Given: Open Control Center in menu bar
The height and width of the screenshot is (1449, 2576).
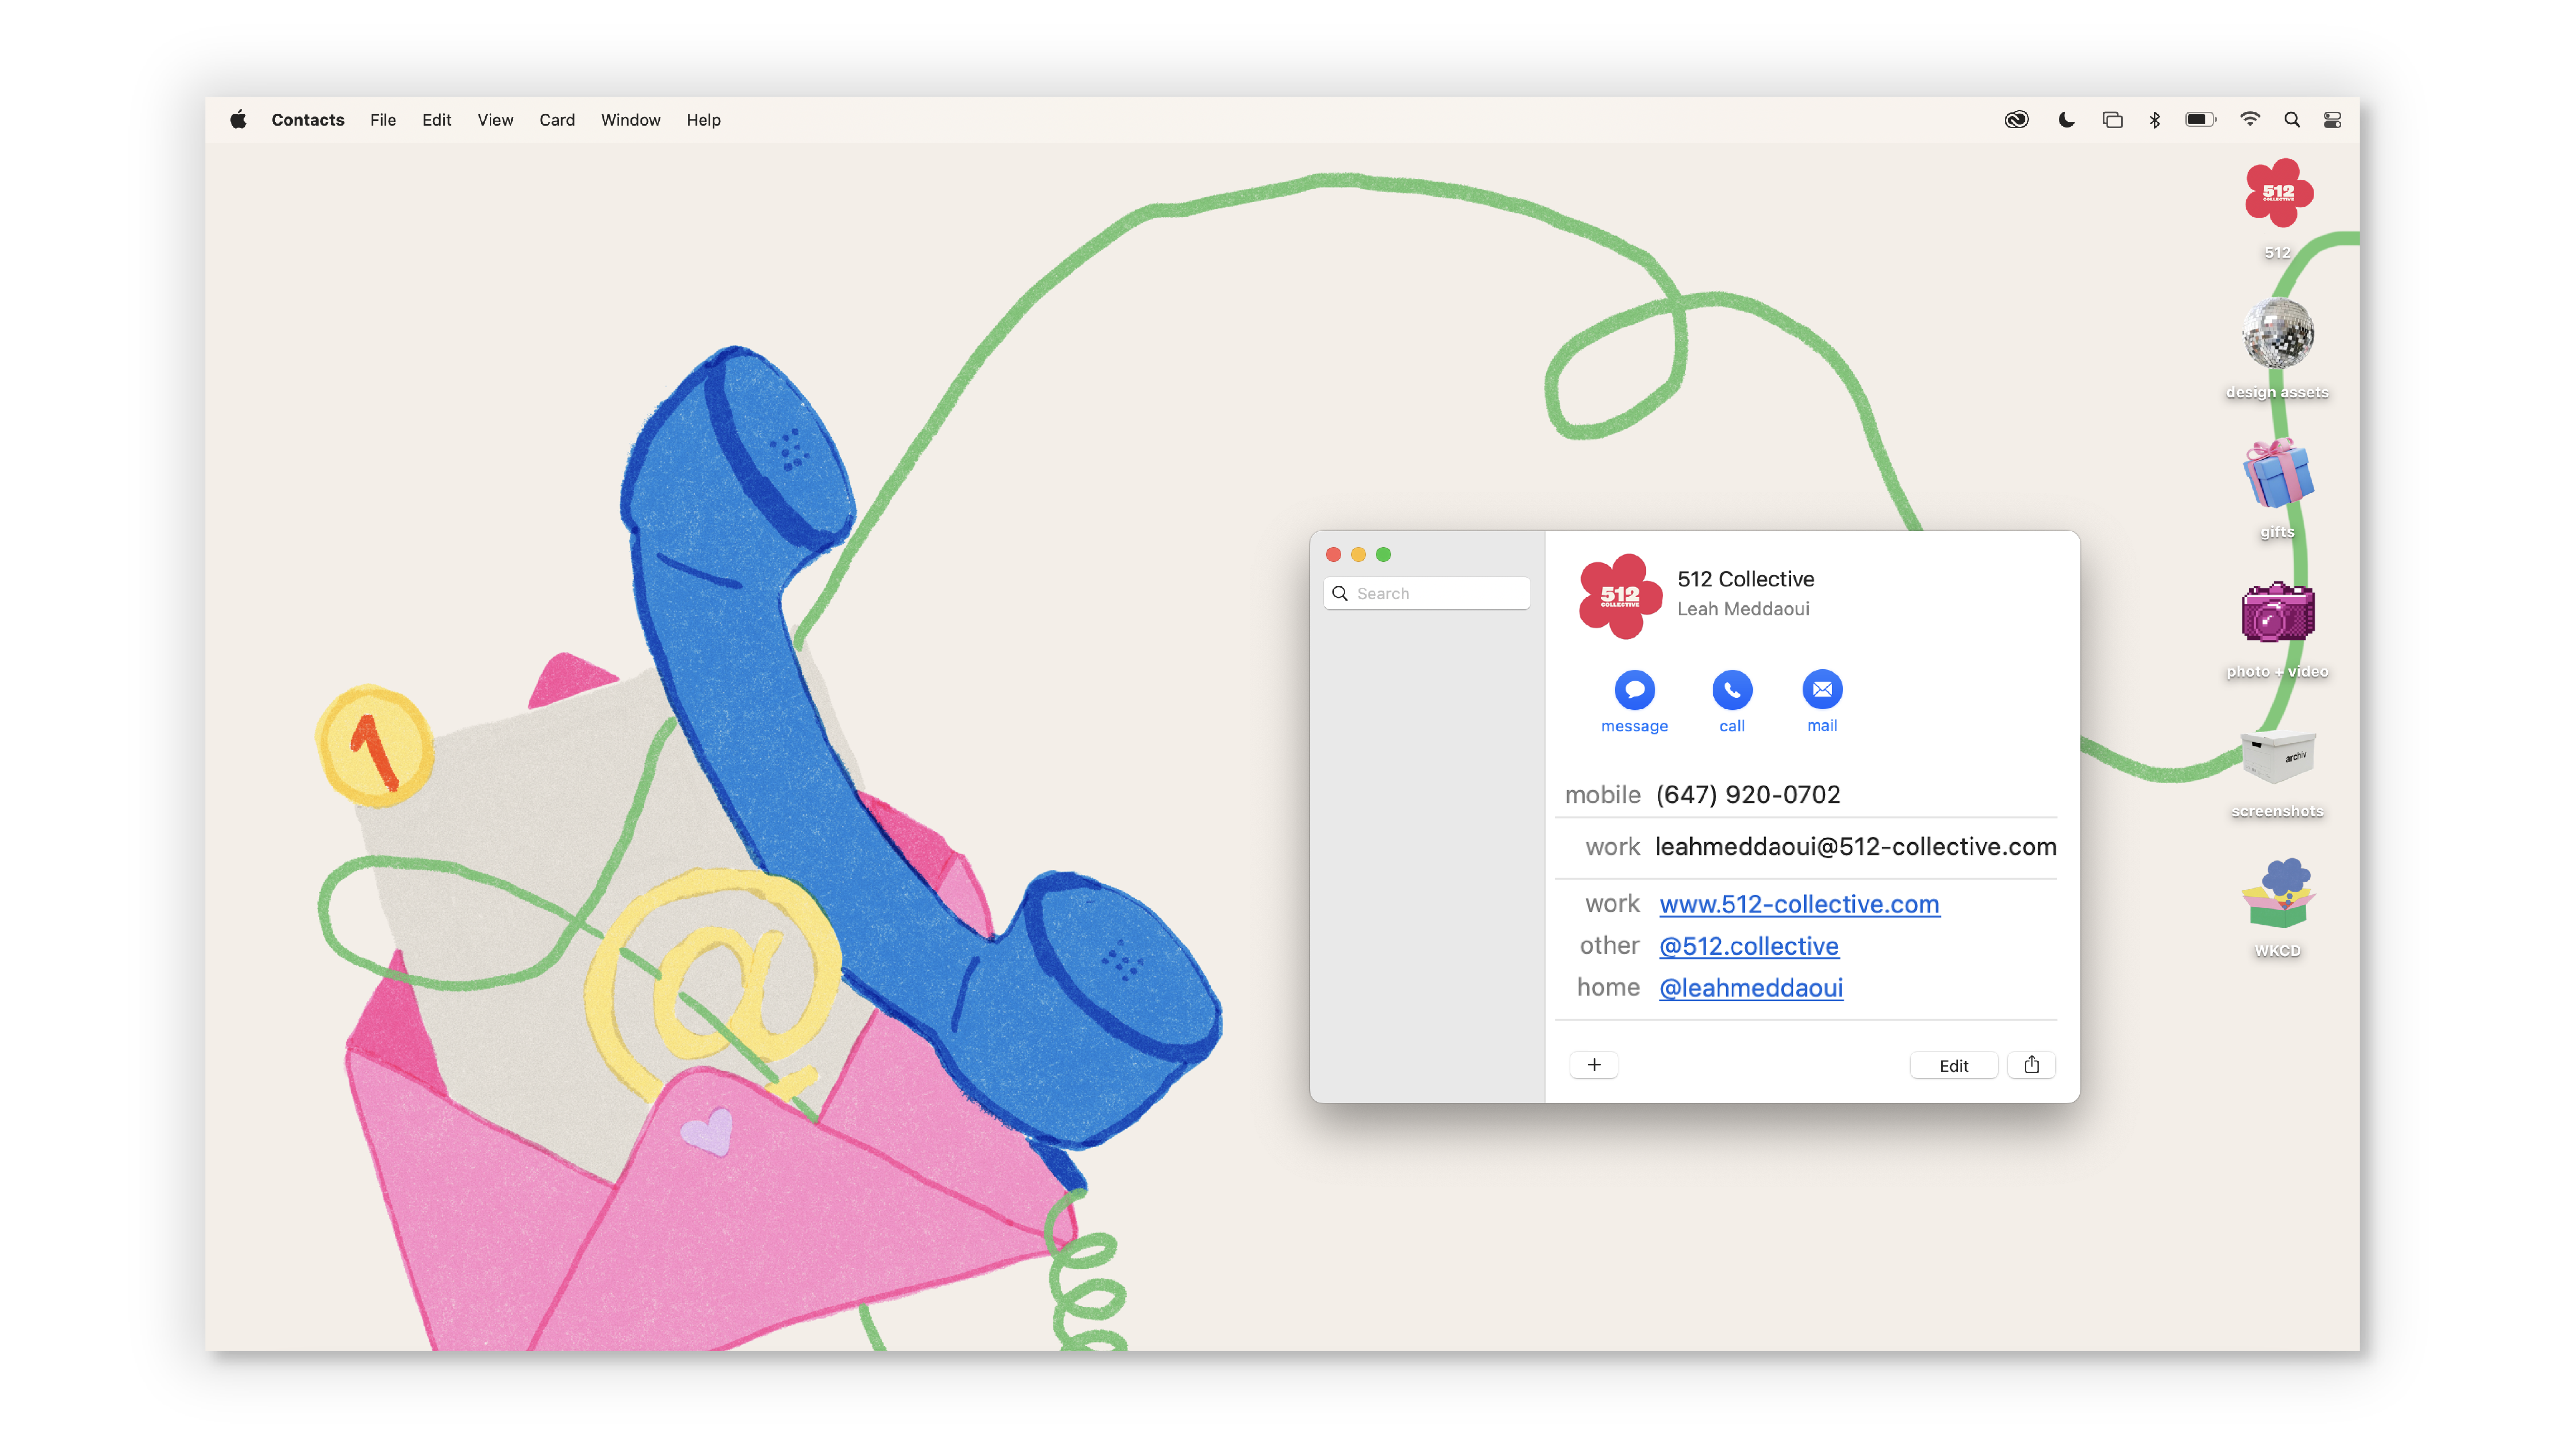Looking at the screenshot, I should [2332, 120].
